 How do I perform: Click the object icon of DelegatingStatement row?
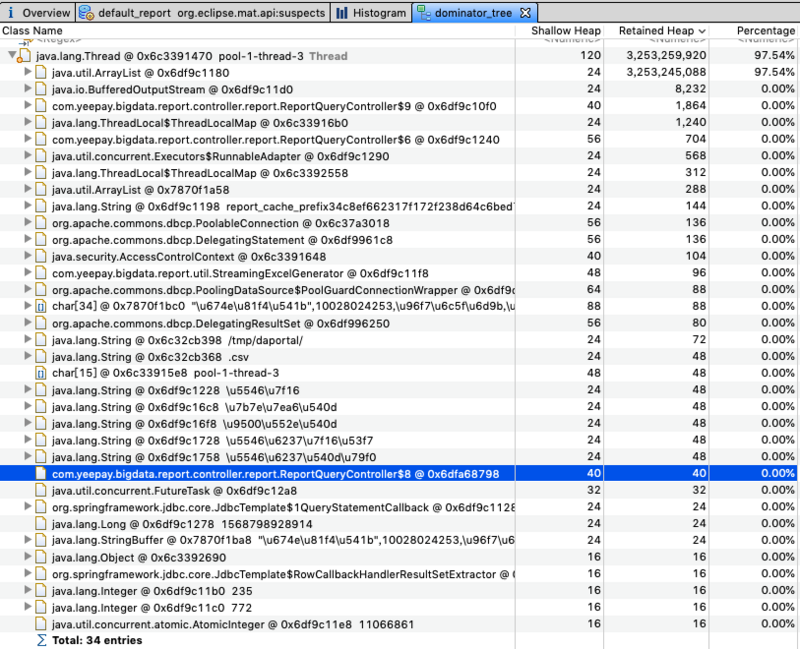[41, 240]
